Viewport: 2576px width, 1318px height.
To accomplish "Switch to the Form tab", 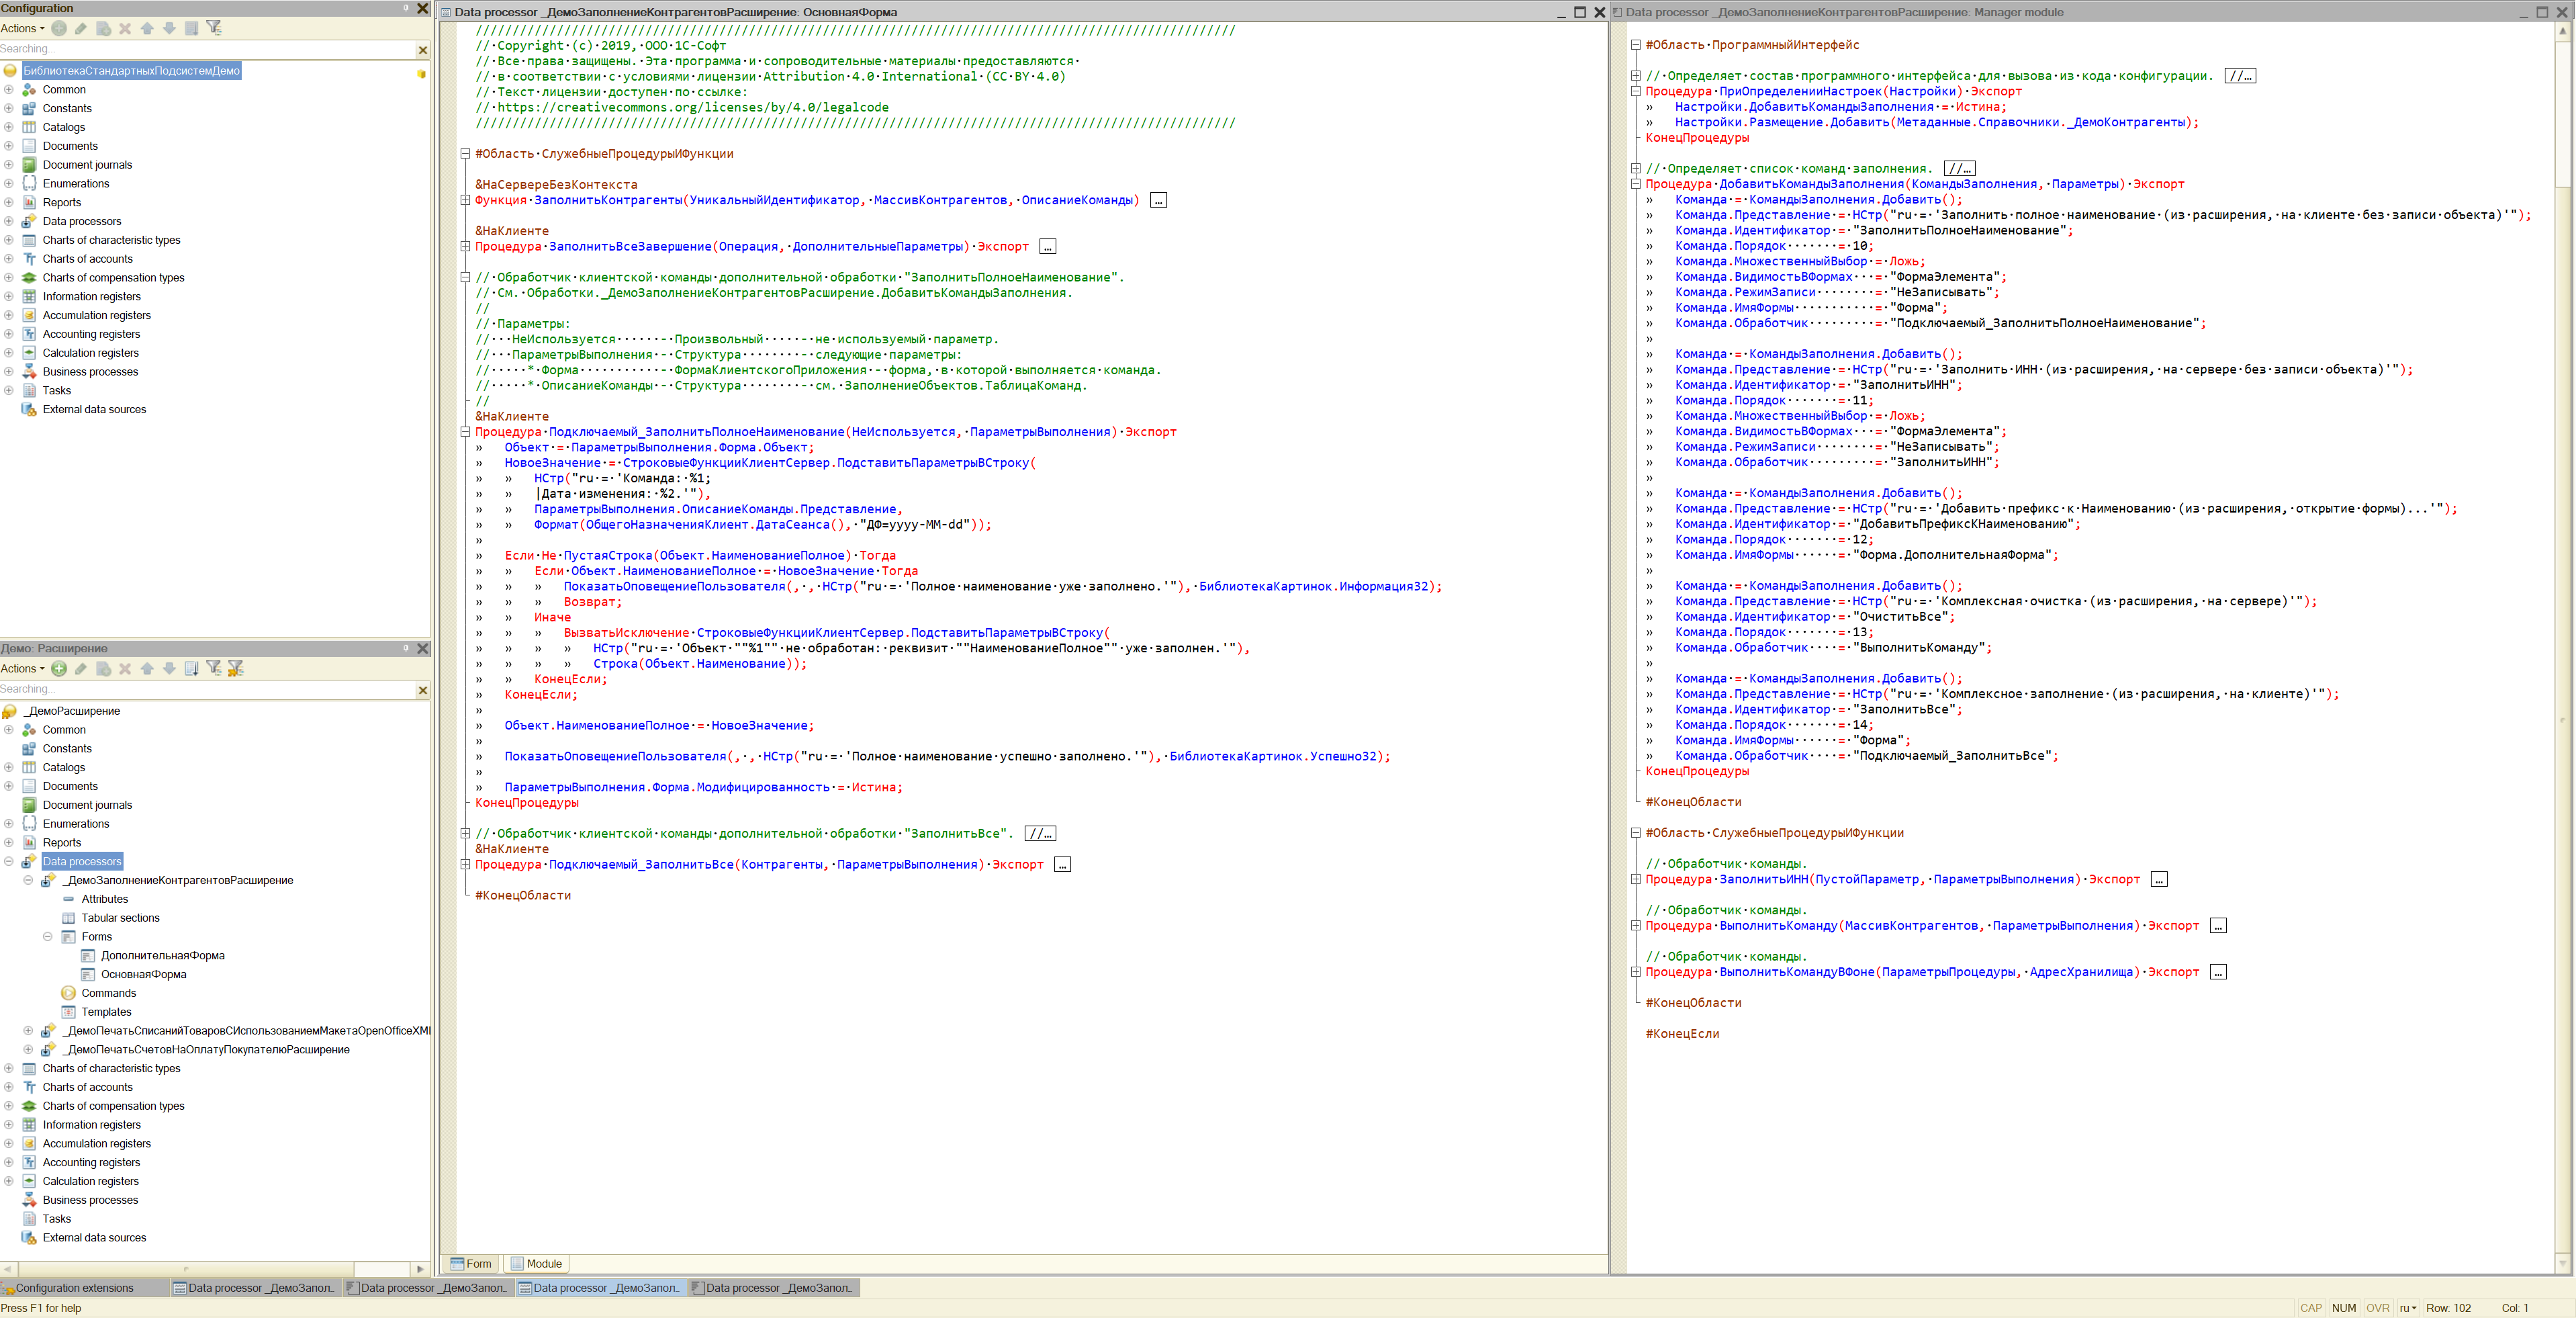I will pyautogui.click(x=472, y=1264).
